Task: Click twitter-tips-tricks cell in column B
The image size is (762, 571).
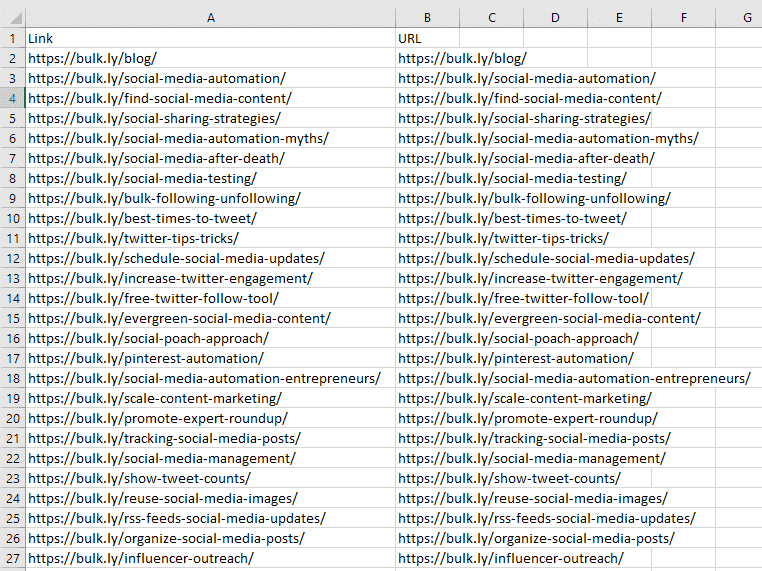Action: [x=503, y=238]
